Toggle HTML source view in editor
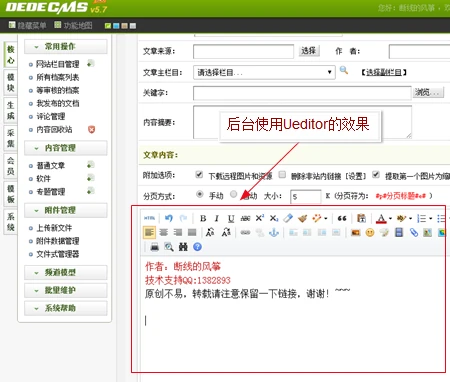The width and height of the screenshot is (450, 382). 149,218
